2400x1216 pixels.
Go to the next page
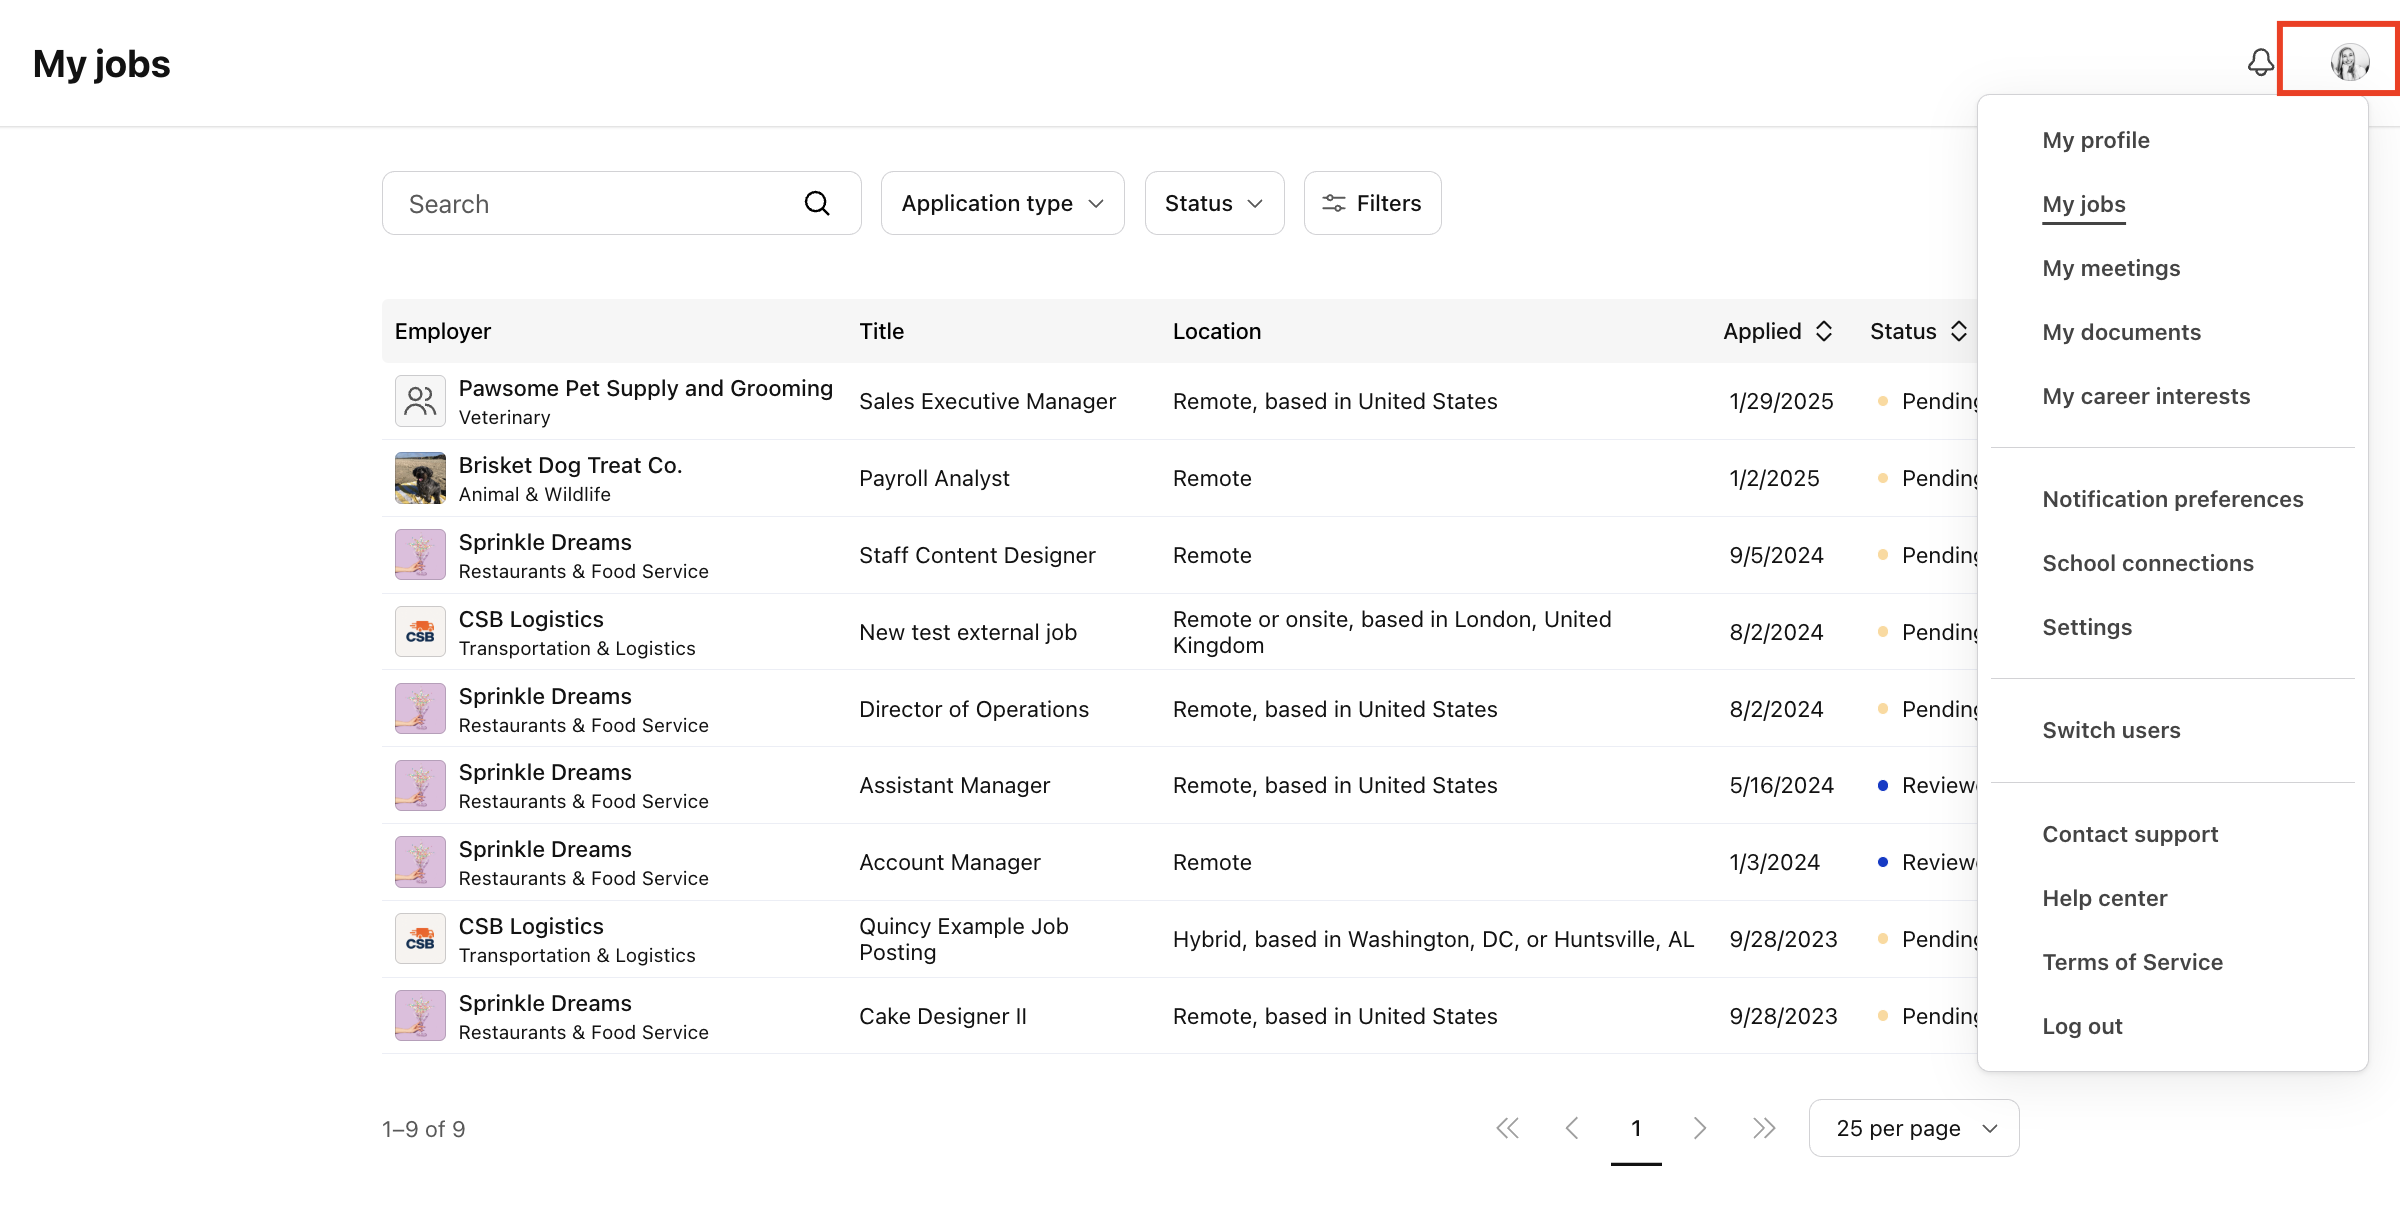(x=1700, y=1129)
